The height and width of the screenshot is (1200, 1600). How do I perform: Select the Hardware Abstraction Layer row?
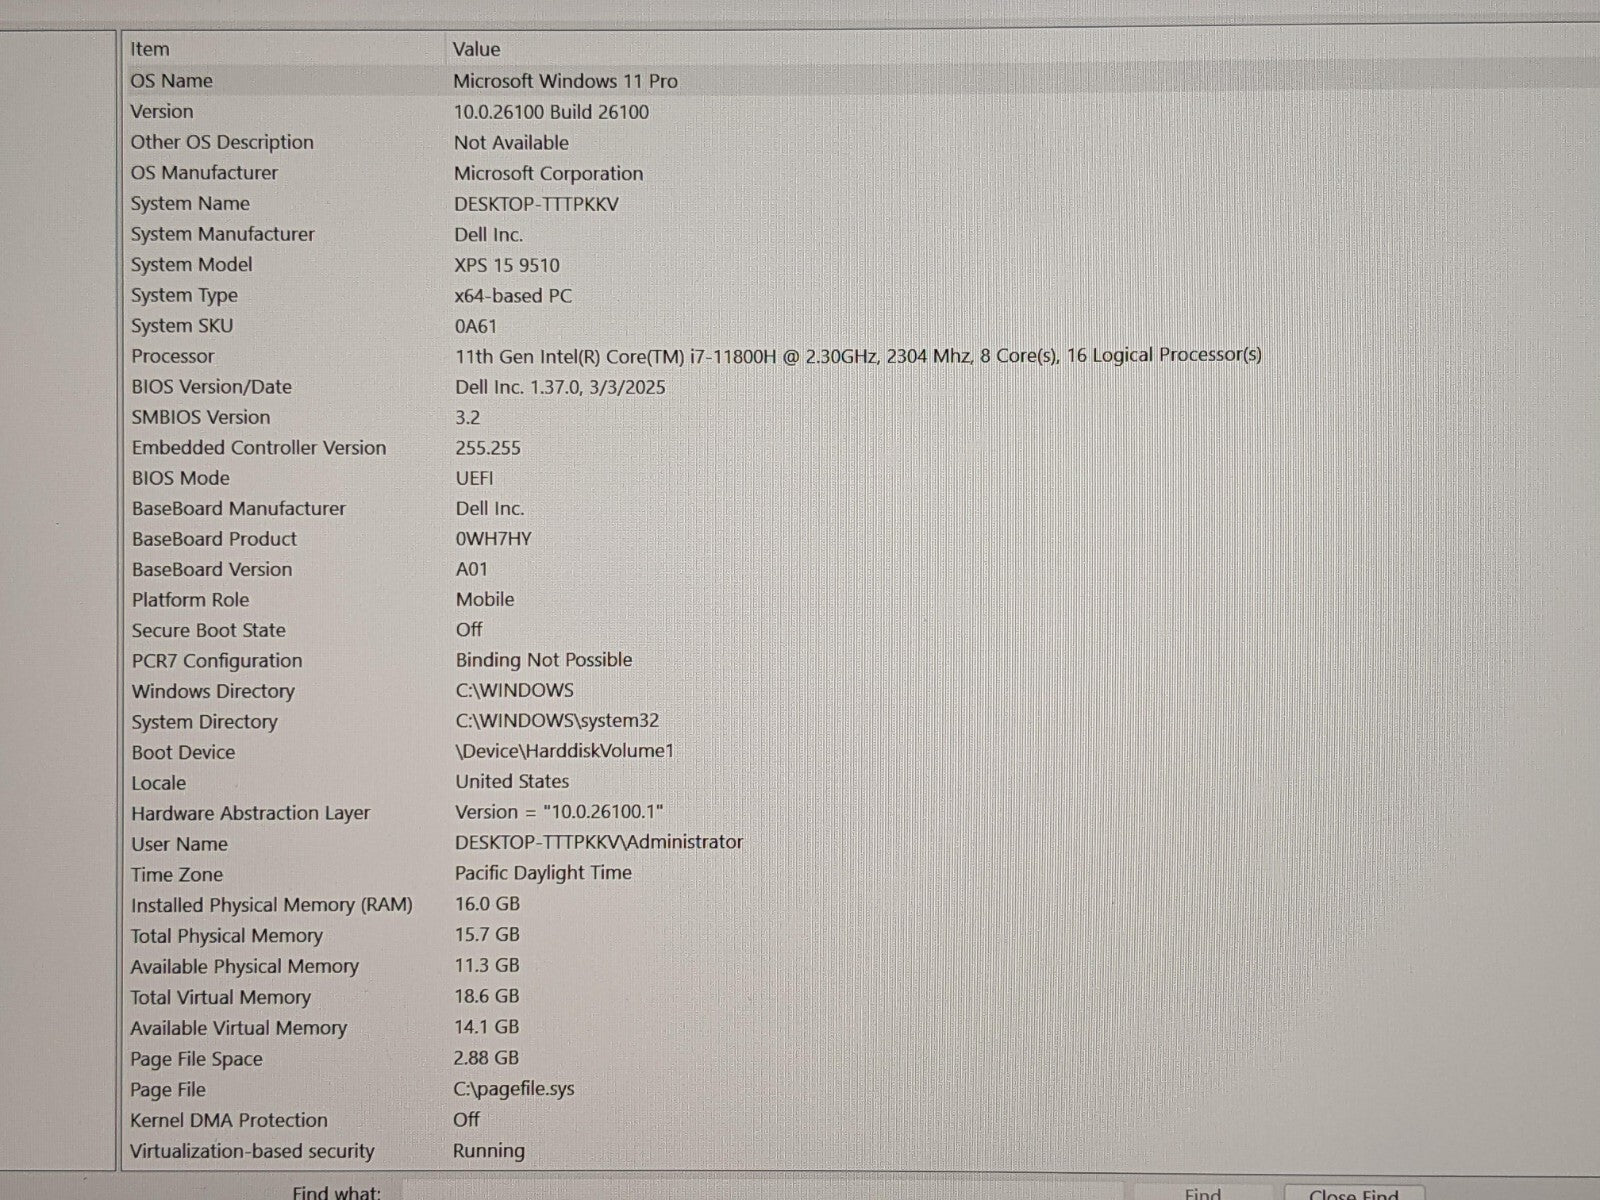pyautogui.click(x=251, y=813)
